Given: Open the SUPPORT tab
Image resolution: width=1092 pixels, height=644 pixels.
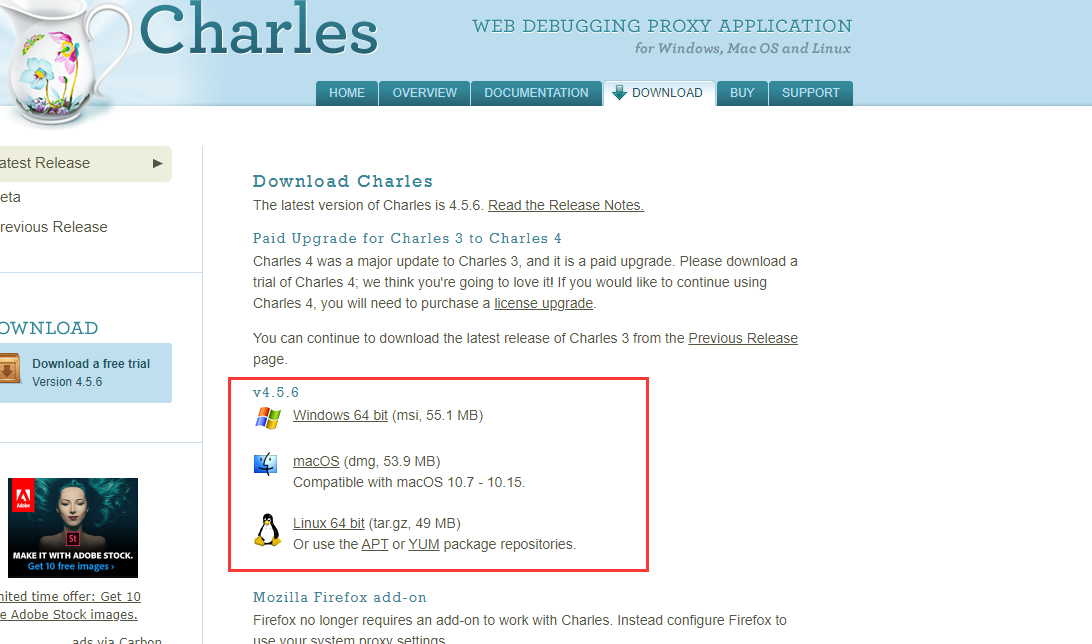Looking at the screenshot, I should [811, 93].
